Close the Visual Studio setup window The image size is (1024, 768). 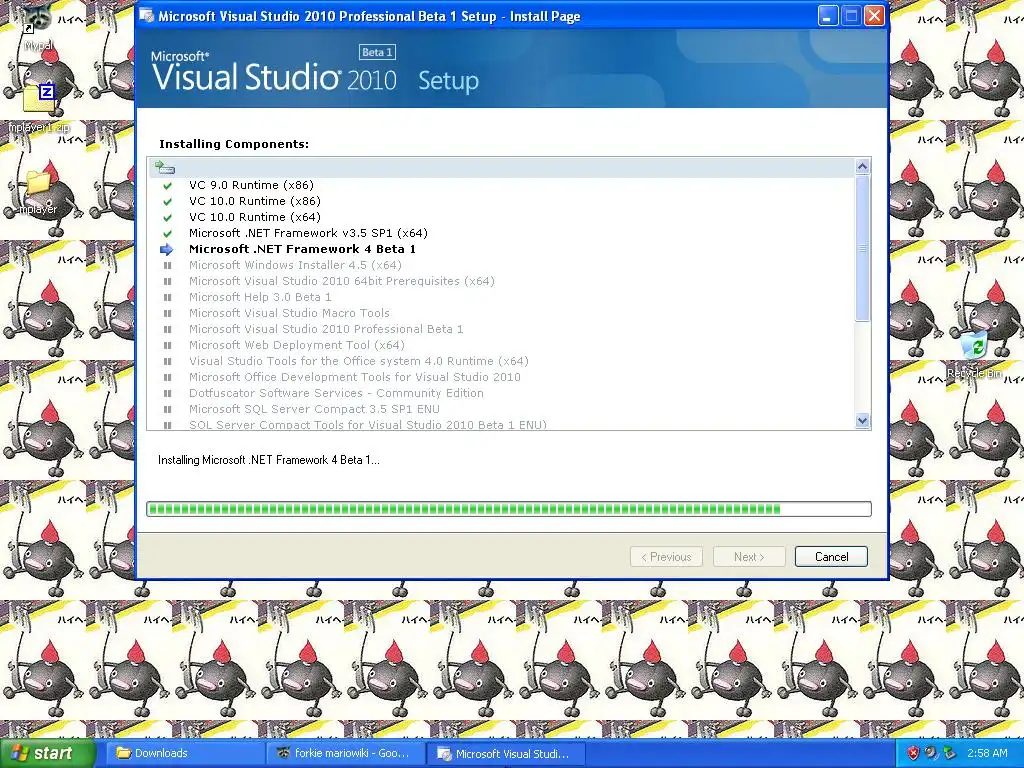[874, 16]
